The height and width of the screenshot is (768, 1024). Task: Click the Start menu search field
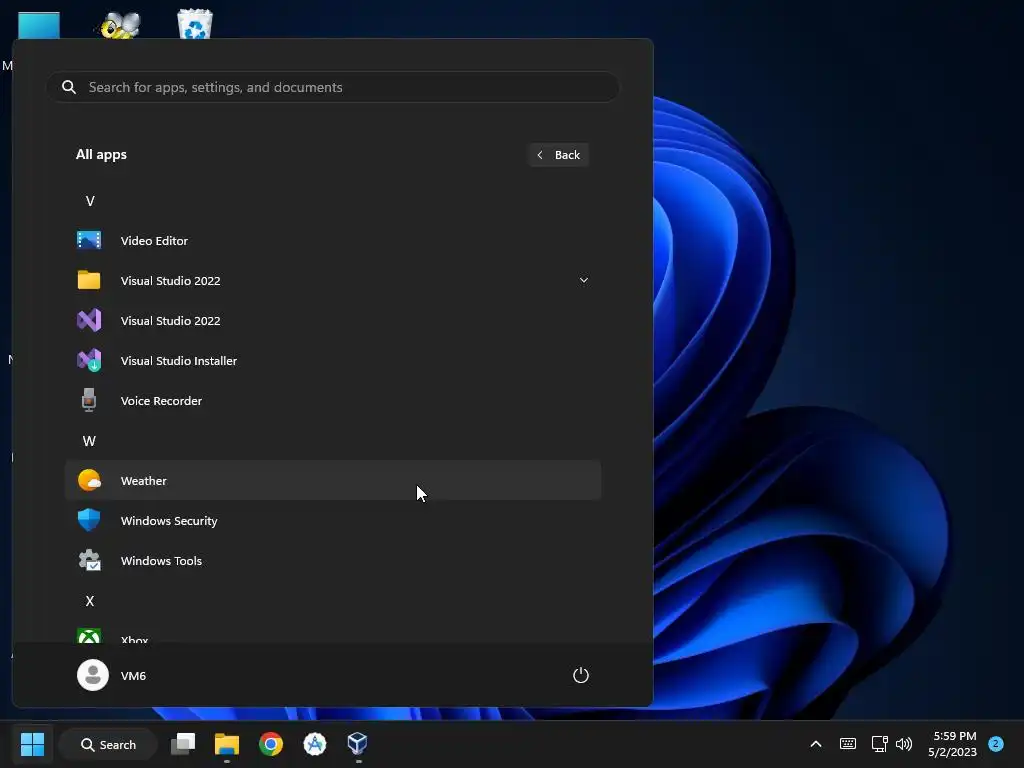point(332,87)
